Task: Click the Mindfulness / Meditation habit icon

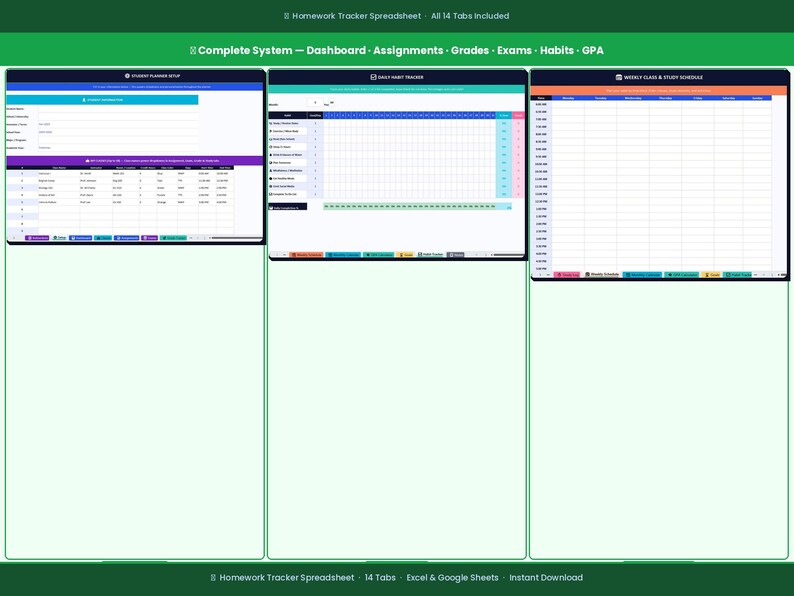Action: pos(270,171)
